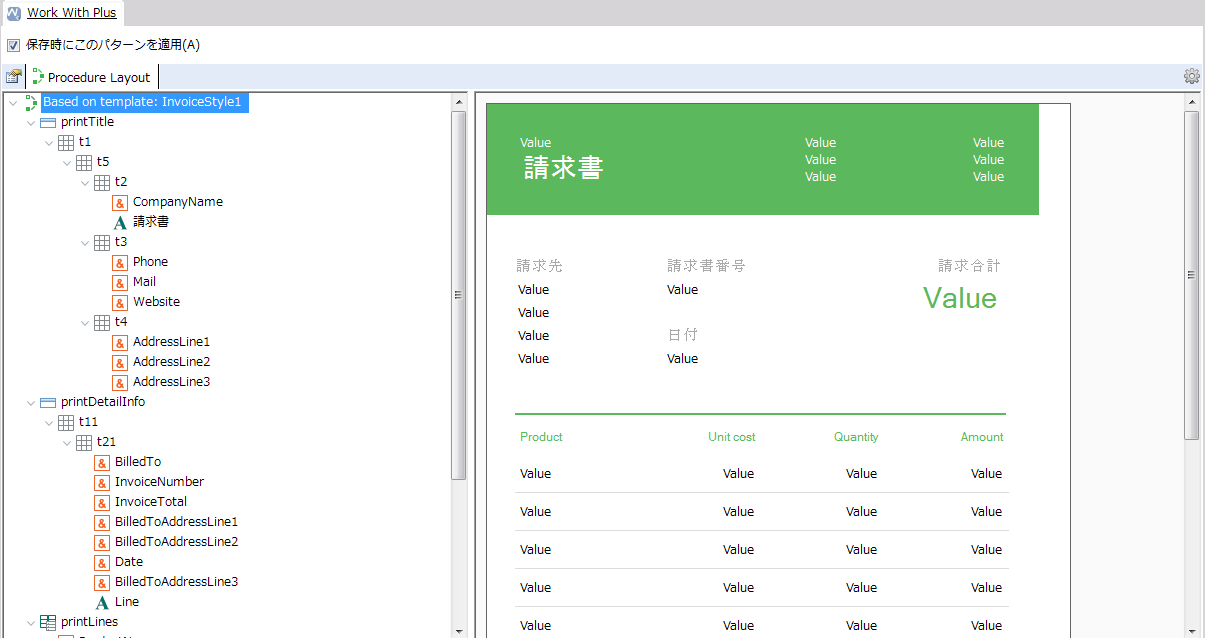Viewport: 1205px width, 638px height.
Task: Open the Work With Plus tab
Action: 71,13
